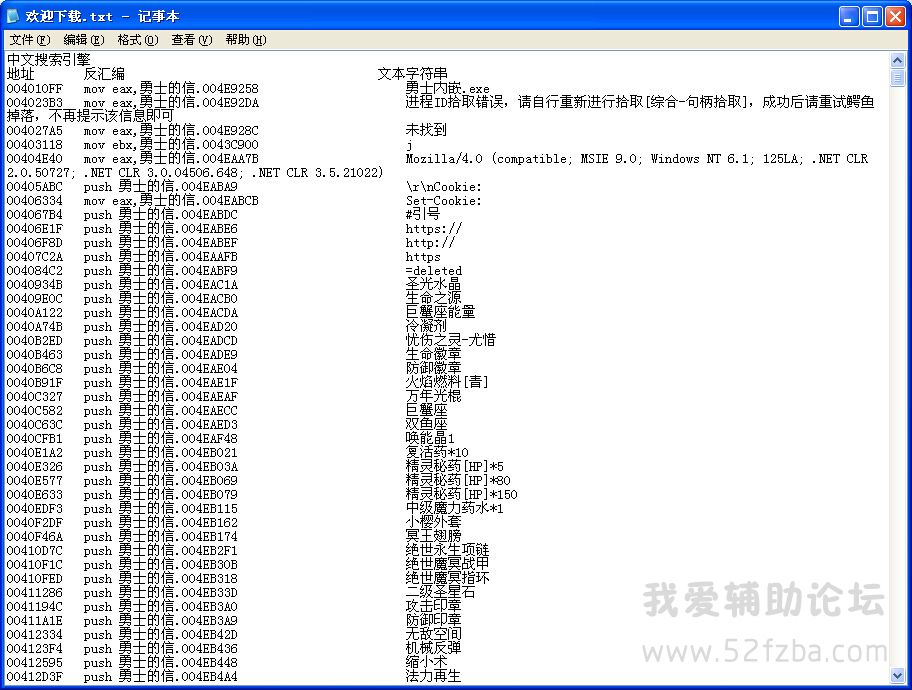This screenshot has width=912, height=690.
Task: Click the address 00412D3F
Action: point(34,677)
